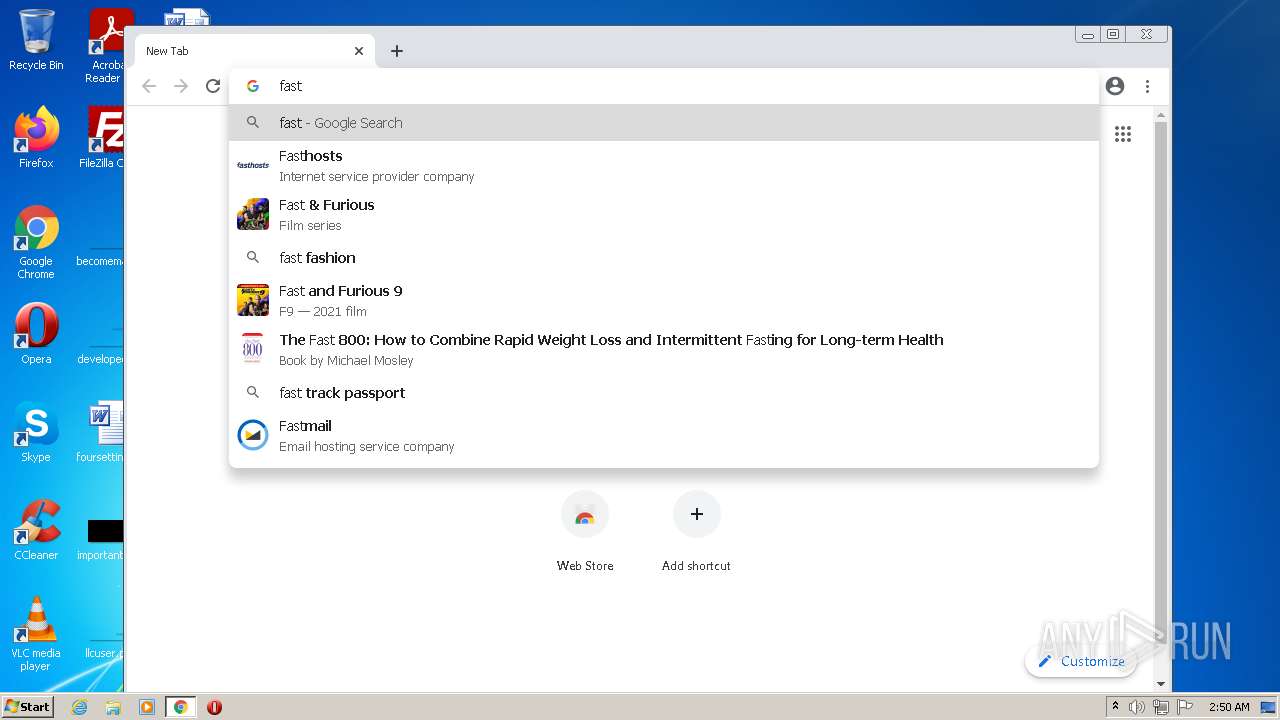Open Chrome's three-dot menu
The width and height of the screenshot is (1280, 720).
click(x=1148, y=86)
